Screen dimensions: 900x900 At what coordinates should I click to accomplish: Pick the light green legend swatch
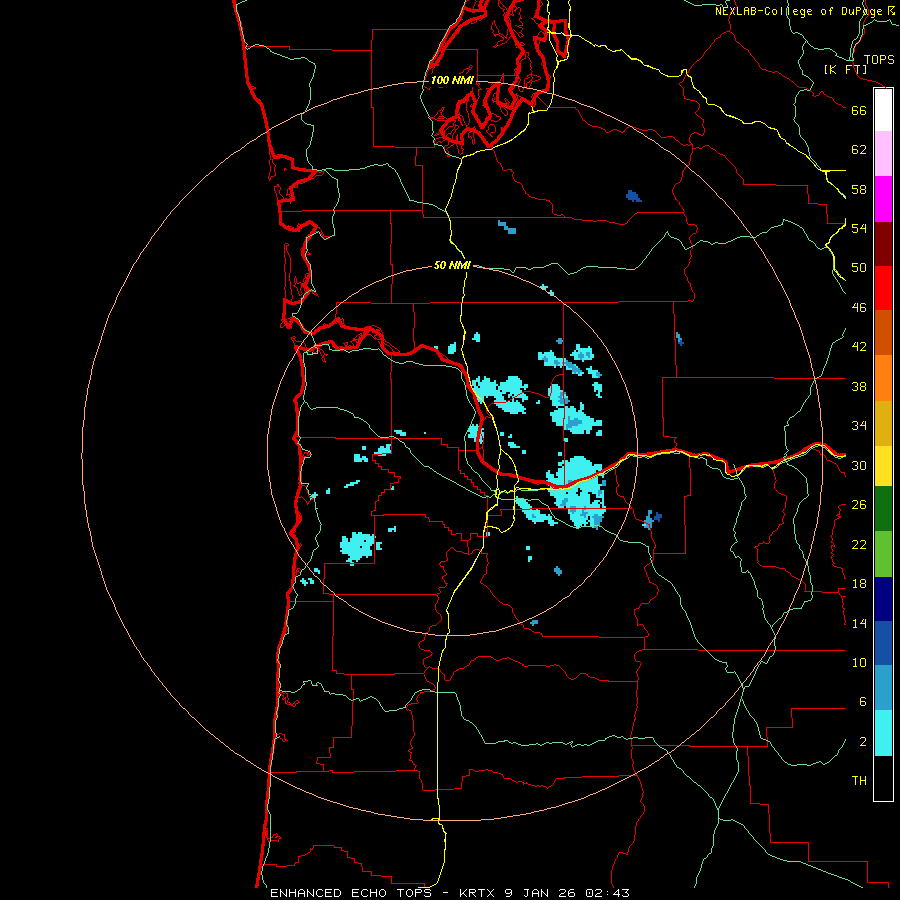(x=883, y=554)
